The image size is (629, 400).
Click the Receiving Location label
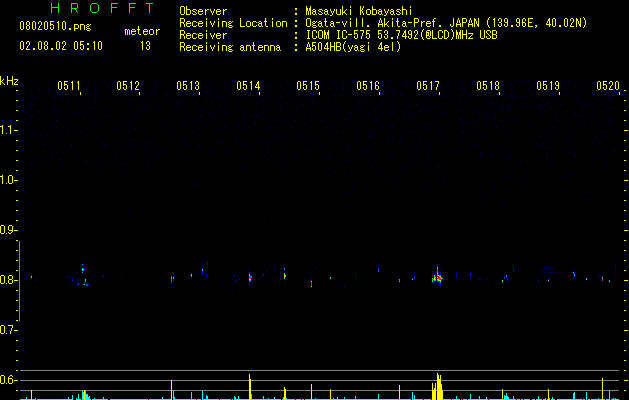pos(233,23)
